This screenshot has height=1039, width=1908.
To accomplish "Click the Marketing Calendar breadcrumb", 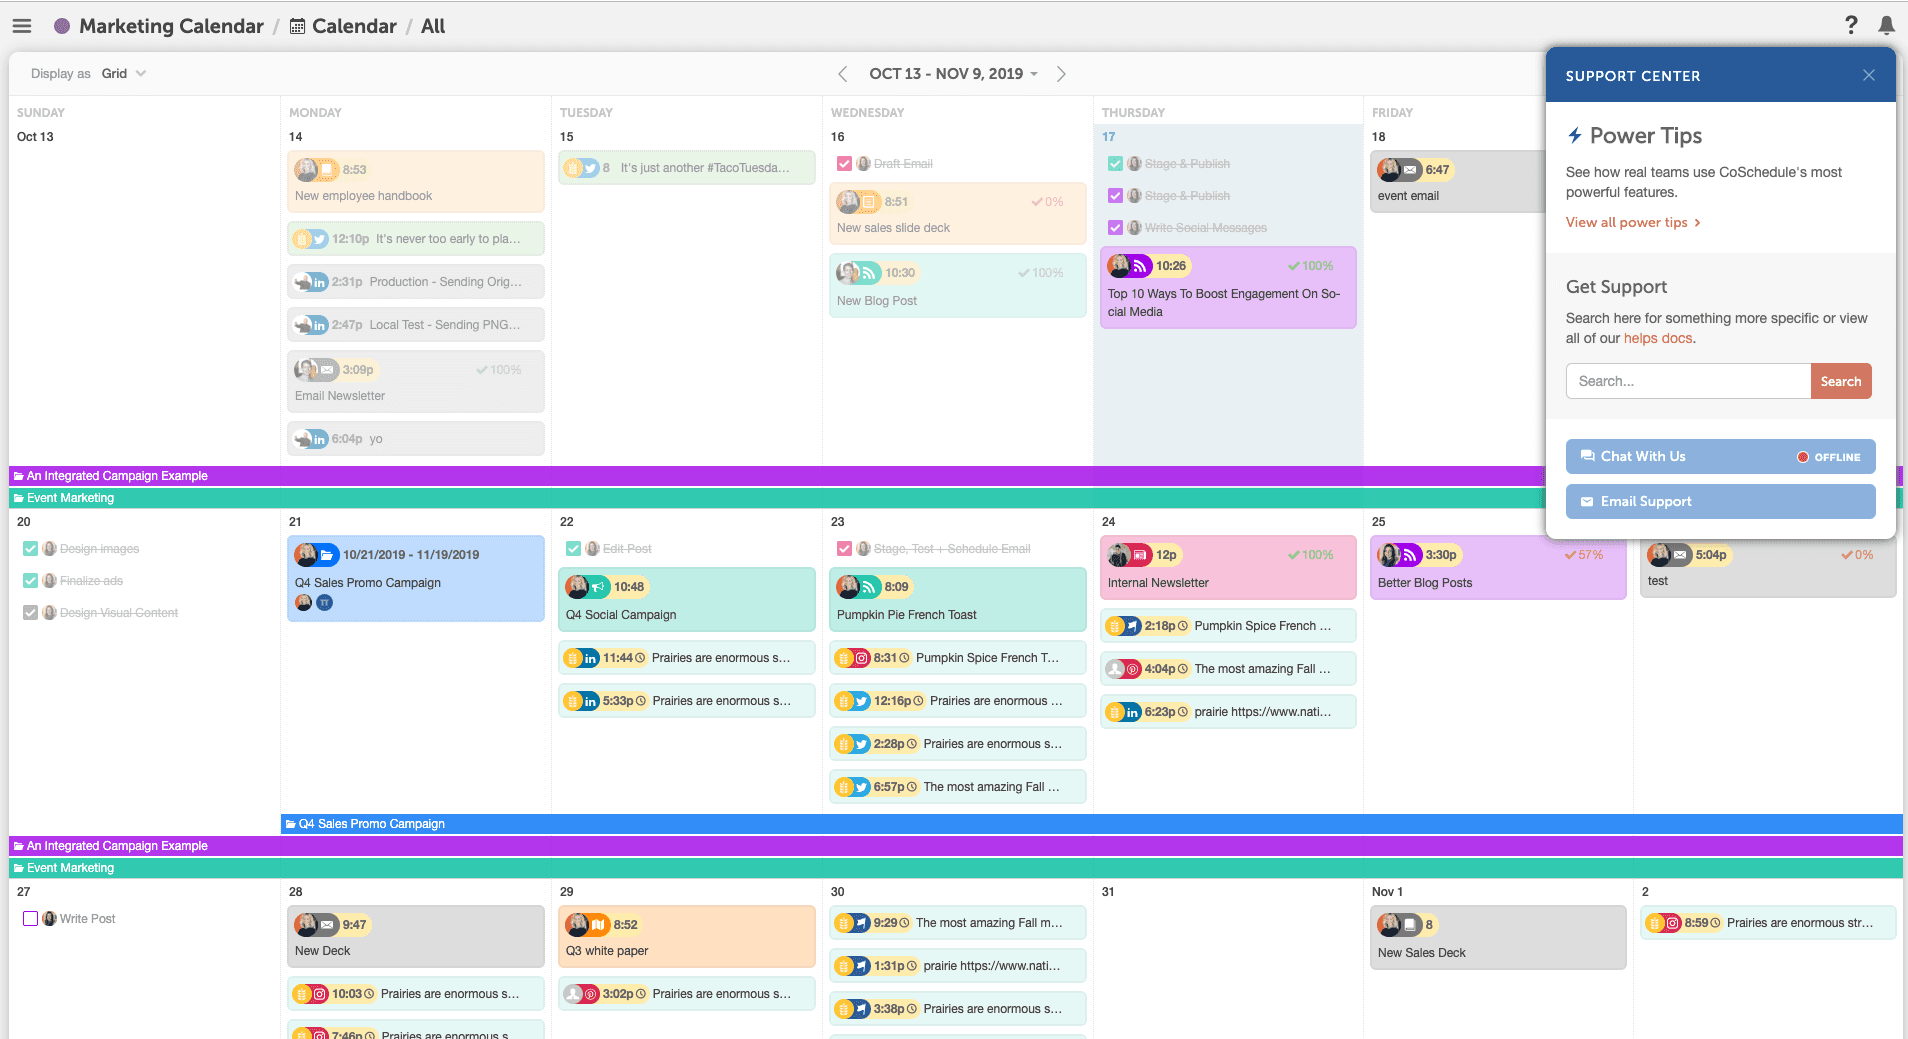I will click(171, 26).
